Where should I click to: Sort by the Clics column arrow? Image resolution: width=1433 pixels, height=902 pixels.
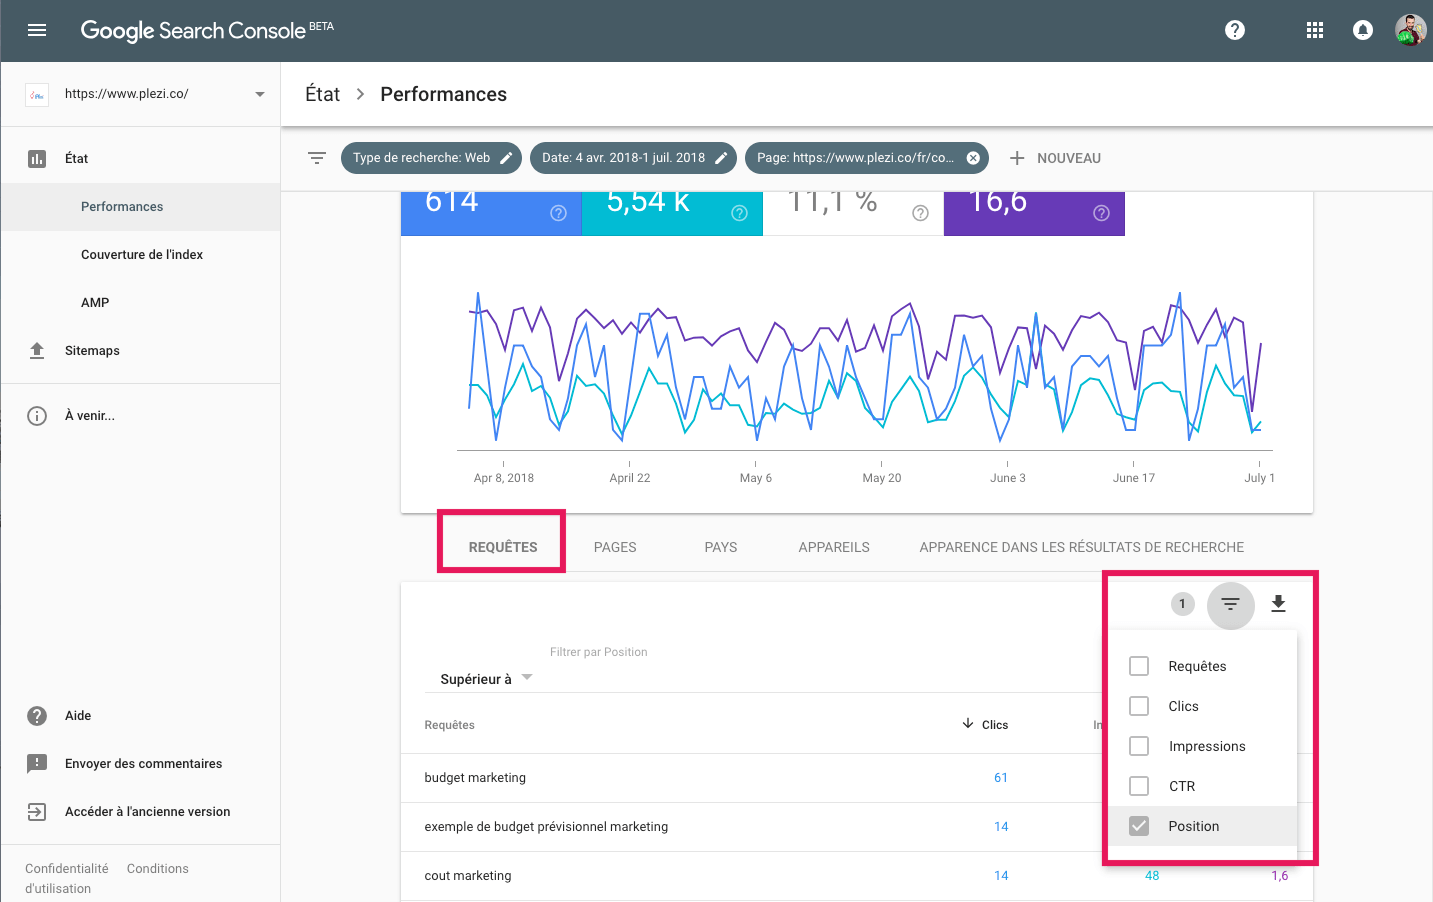click(x=968, y=724)
